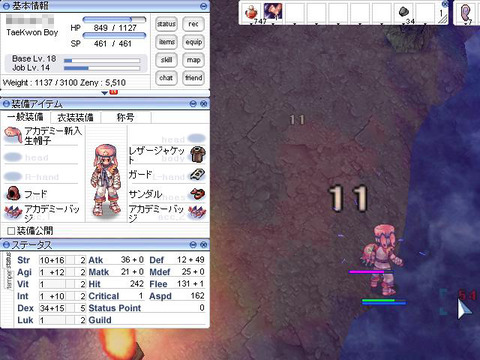Viewport: 480px width, 360px height.
Task: Click the right アカデミーバッジ accessory icon
Action: click(197, 212)
